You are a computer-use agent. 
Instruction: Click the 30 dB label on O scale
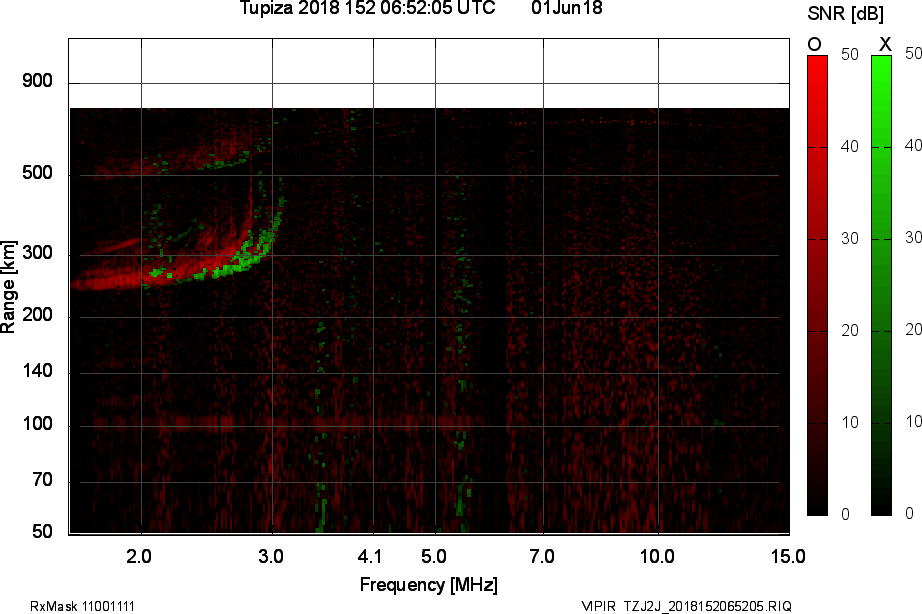click(x=850, y=238)
